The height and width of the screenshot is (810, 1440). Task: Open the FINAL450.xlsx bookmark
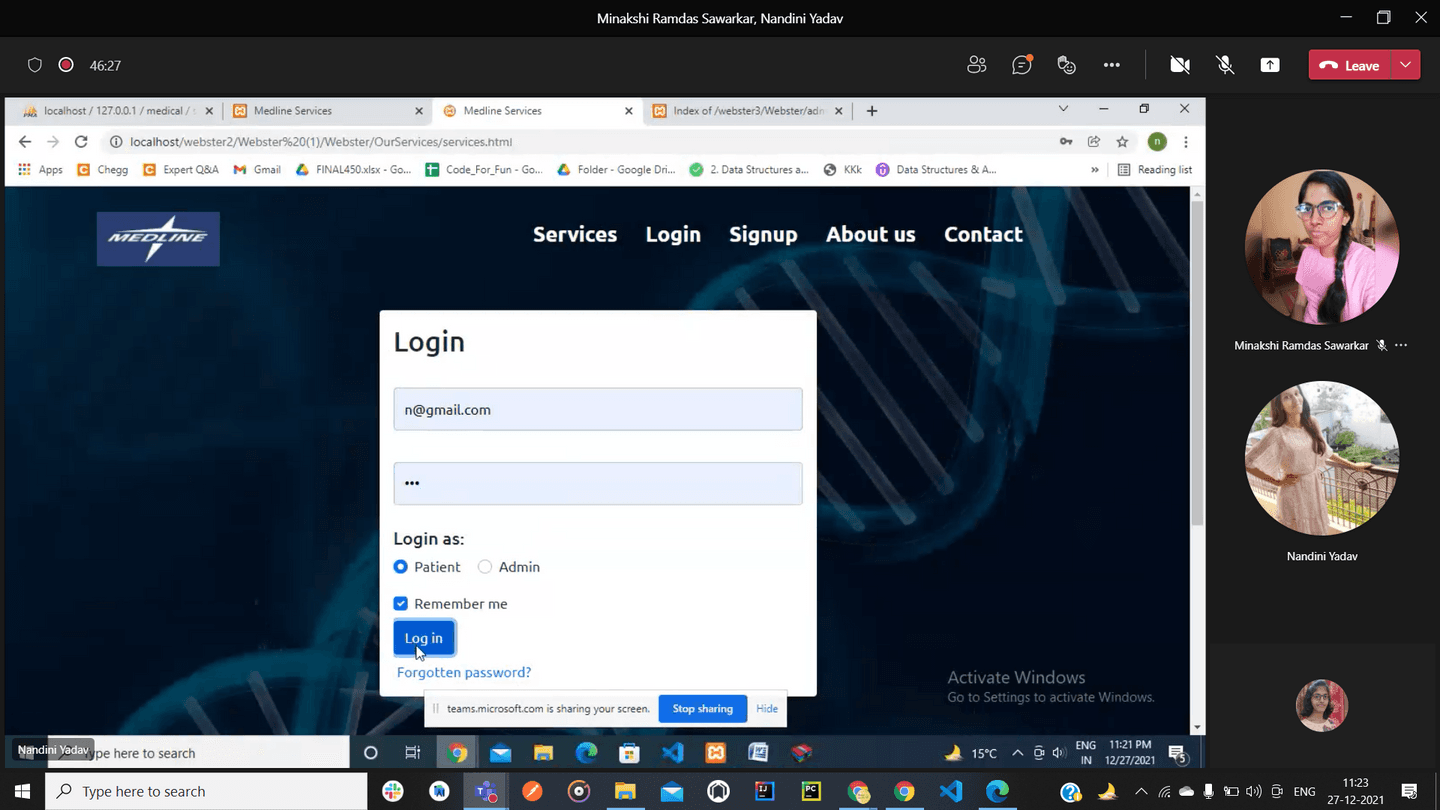[353, 170]
